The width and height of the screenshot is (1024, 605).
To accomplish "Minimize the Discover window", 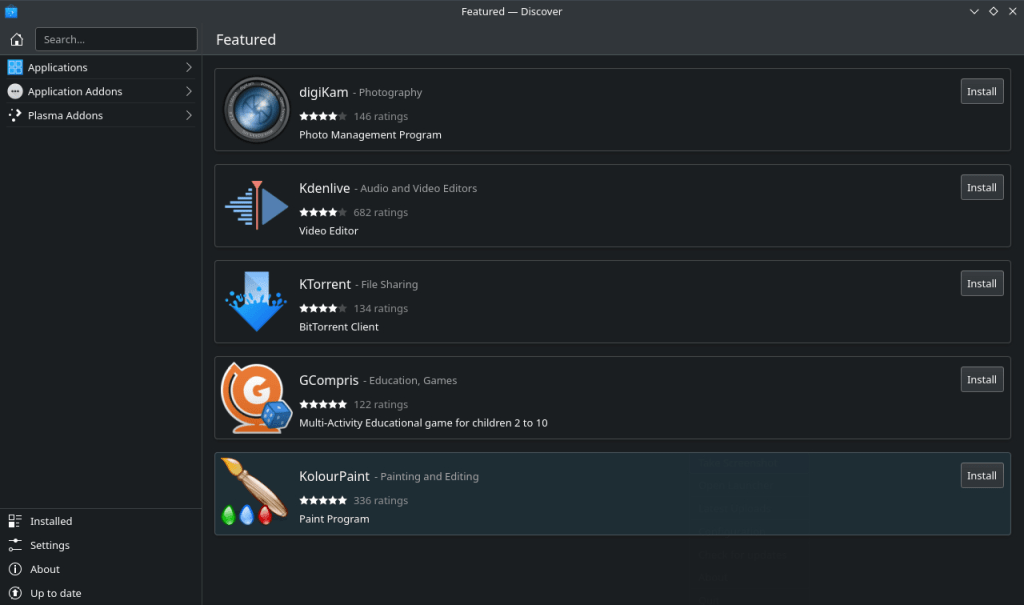I will point(974,11).
